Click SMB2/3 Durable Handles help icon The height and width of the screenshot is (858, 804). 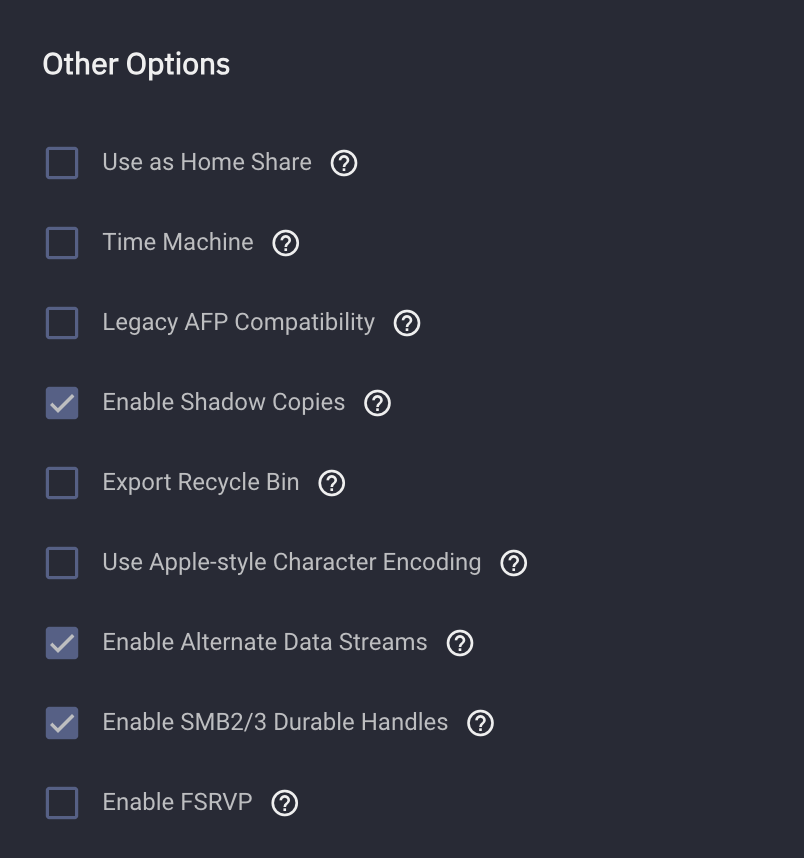point(480,723)
